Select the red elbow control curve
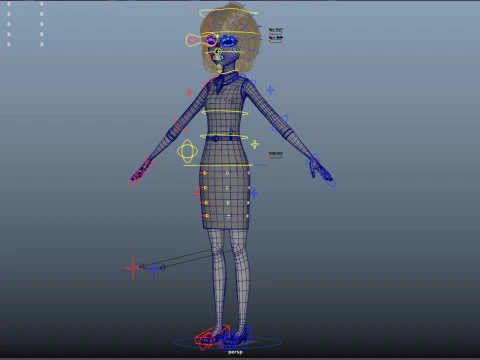 pyautogui.click(x=179, y=124)
